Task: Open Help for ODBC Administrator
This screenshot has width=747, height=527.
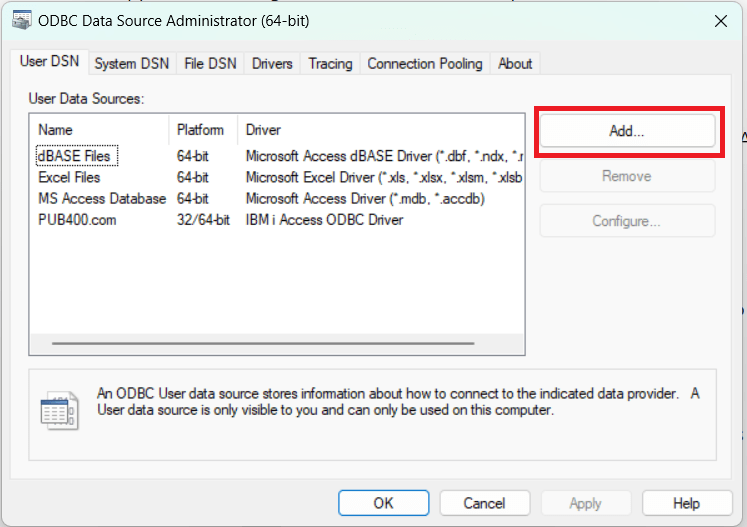Action: point(686,503)
